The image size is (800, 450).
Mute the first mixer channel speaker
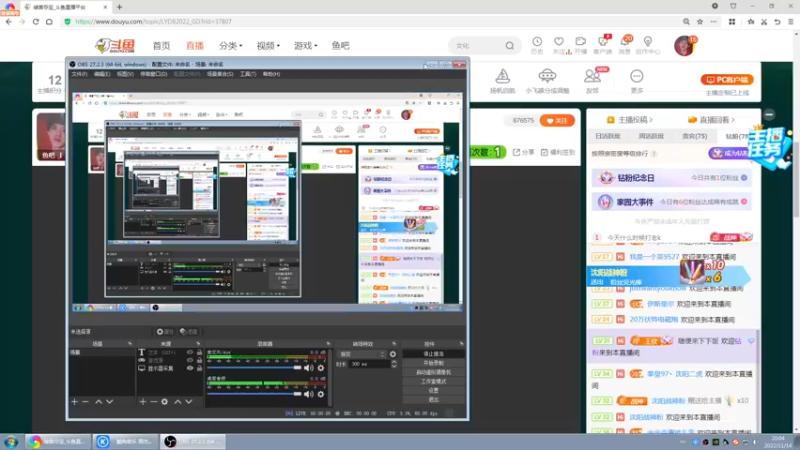click(309, 368)
